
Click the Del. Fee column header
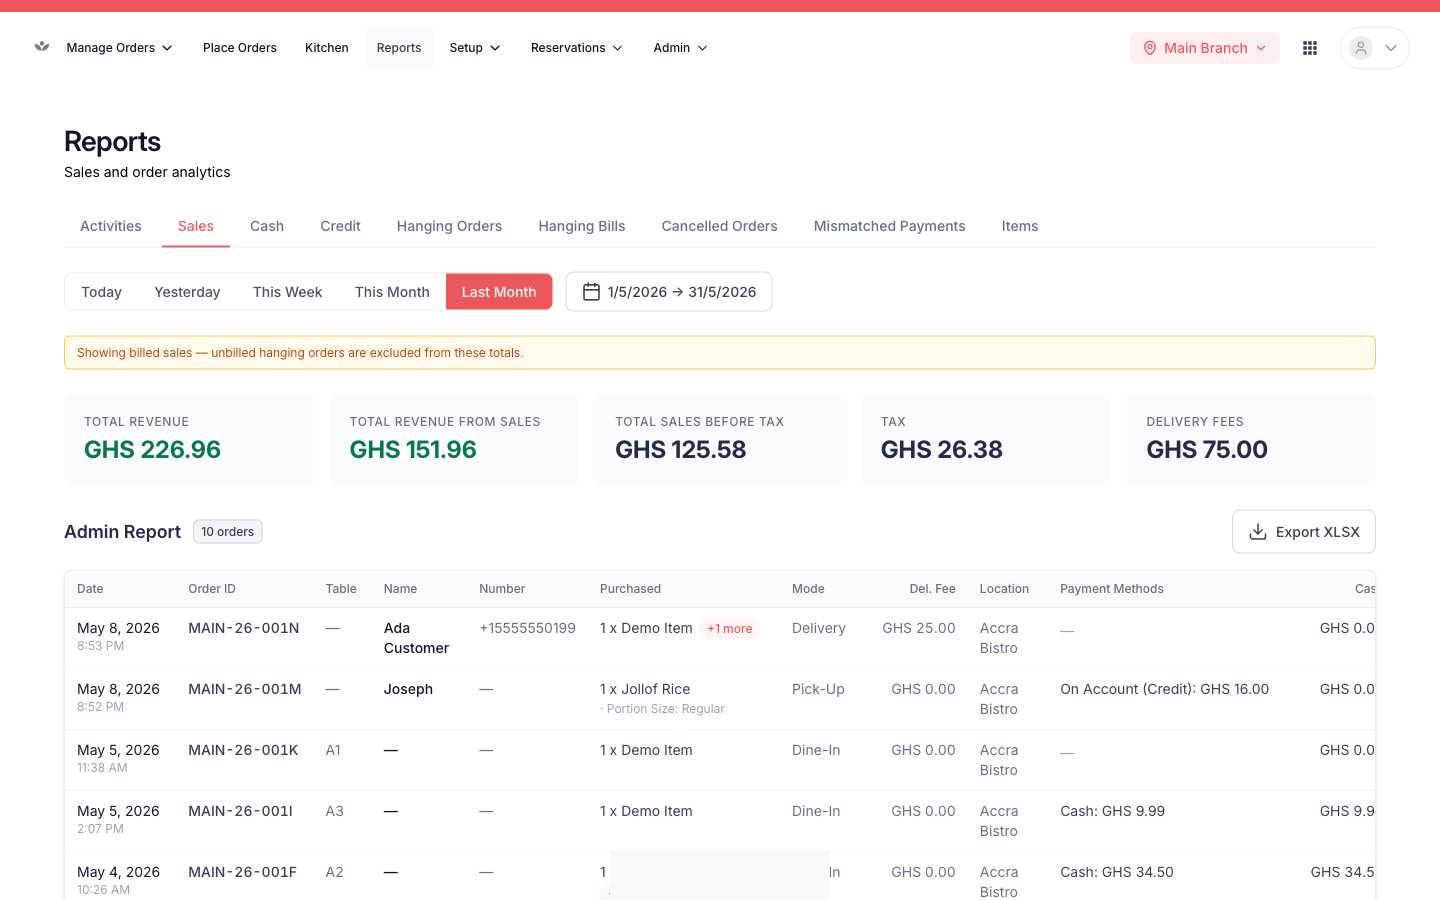[932, 589]
